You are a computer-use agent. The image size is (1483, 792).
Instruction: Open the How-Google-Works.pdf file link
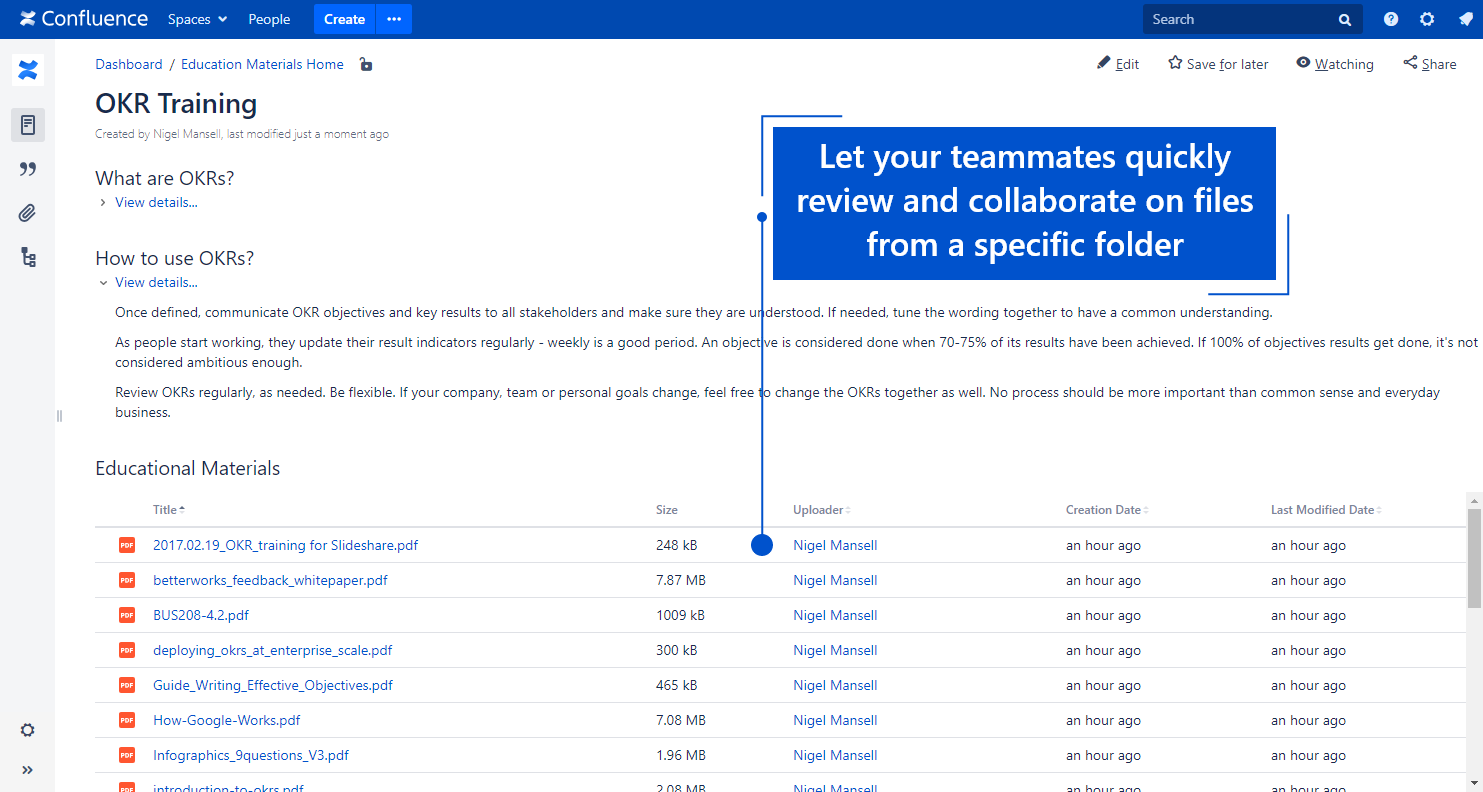pos(226,720)
